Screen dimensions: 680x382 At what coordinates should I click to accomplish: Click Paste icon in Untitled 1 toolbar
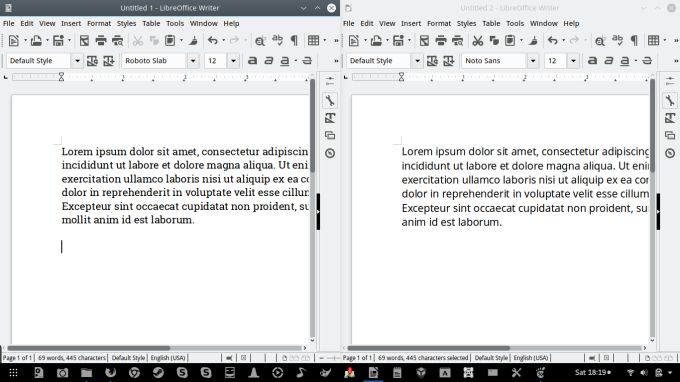170,41
